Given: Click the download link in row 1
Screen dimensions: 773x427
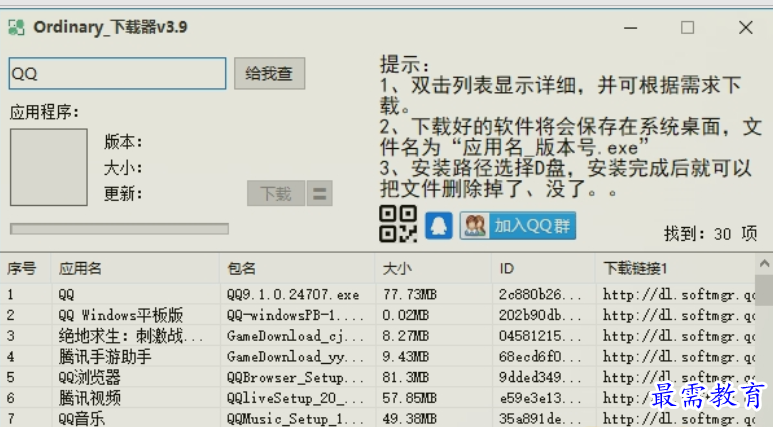Looking at the screenshot, I should click(678, 295).
